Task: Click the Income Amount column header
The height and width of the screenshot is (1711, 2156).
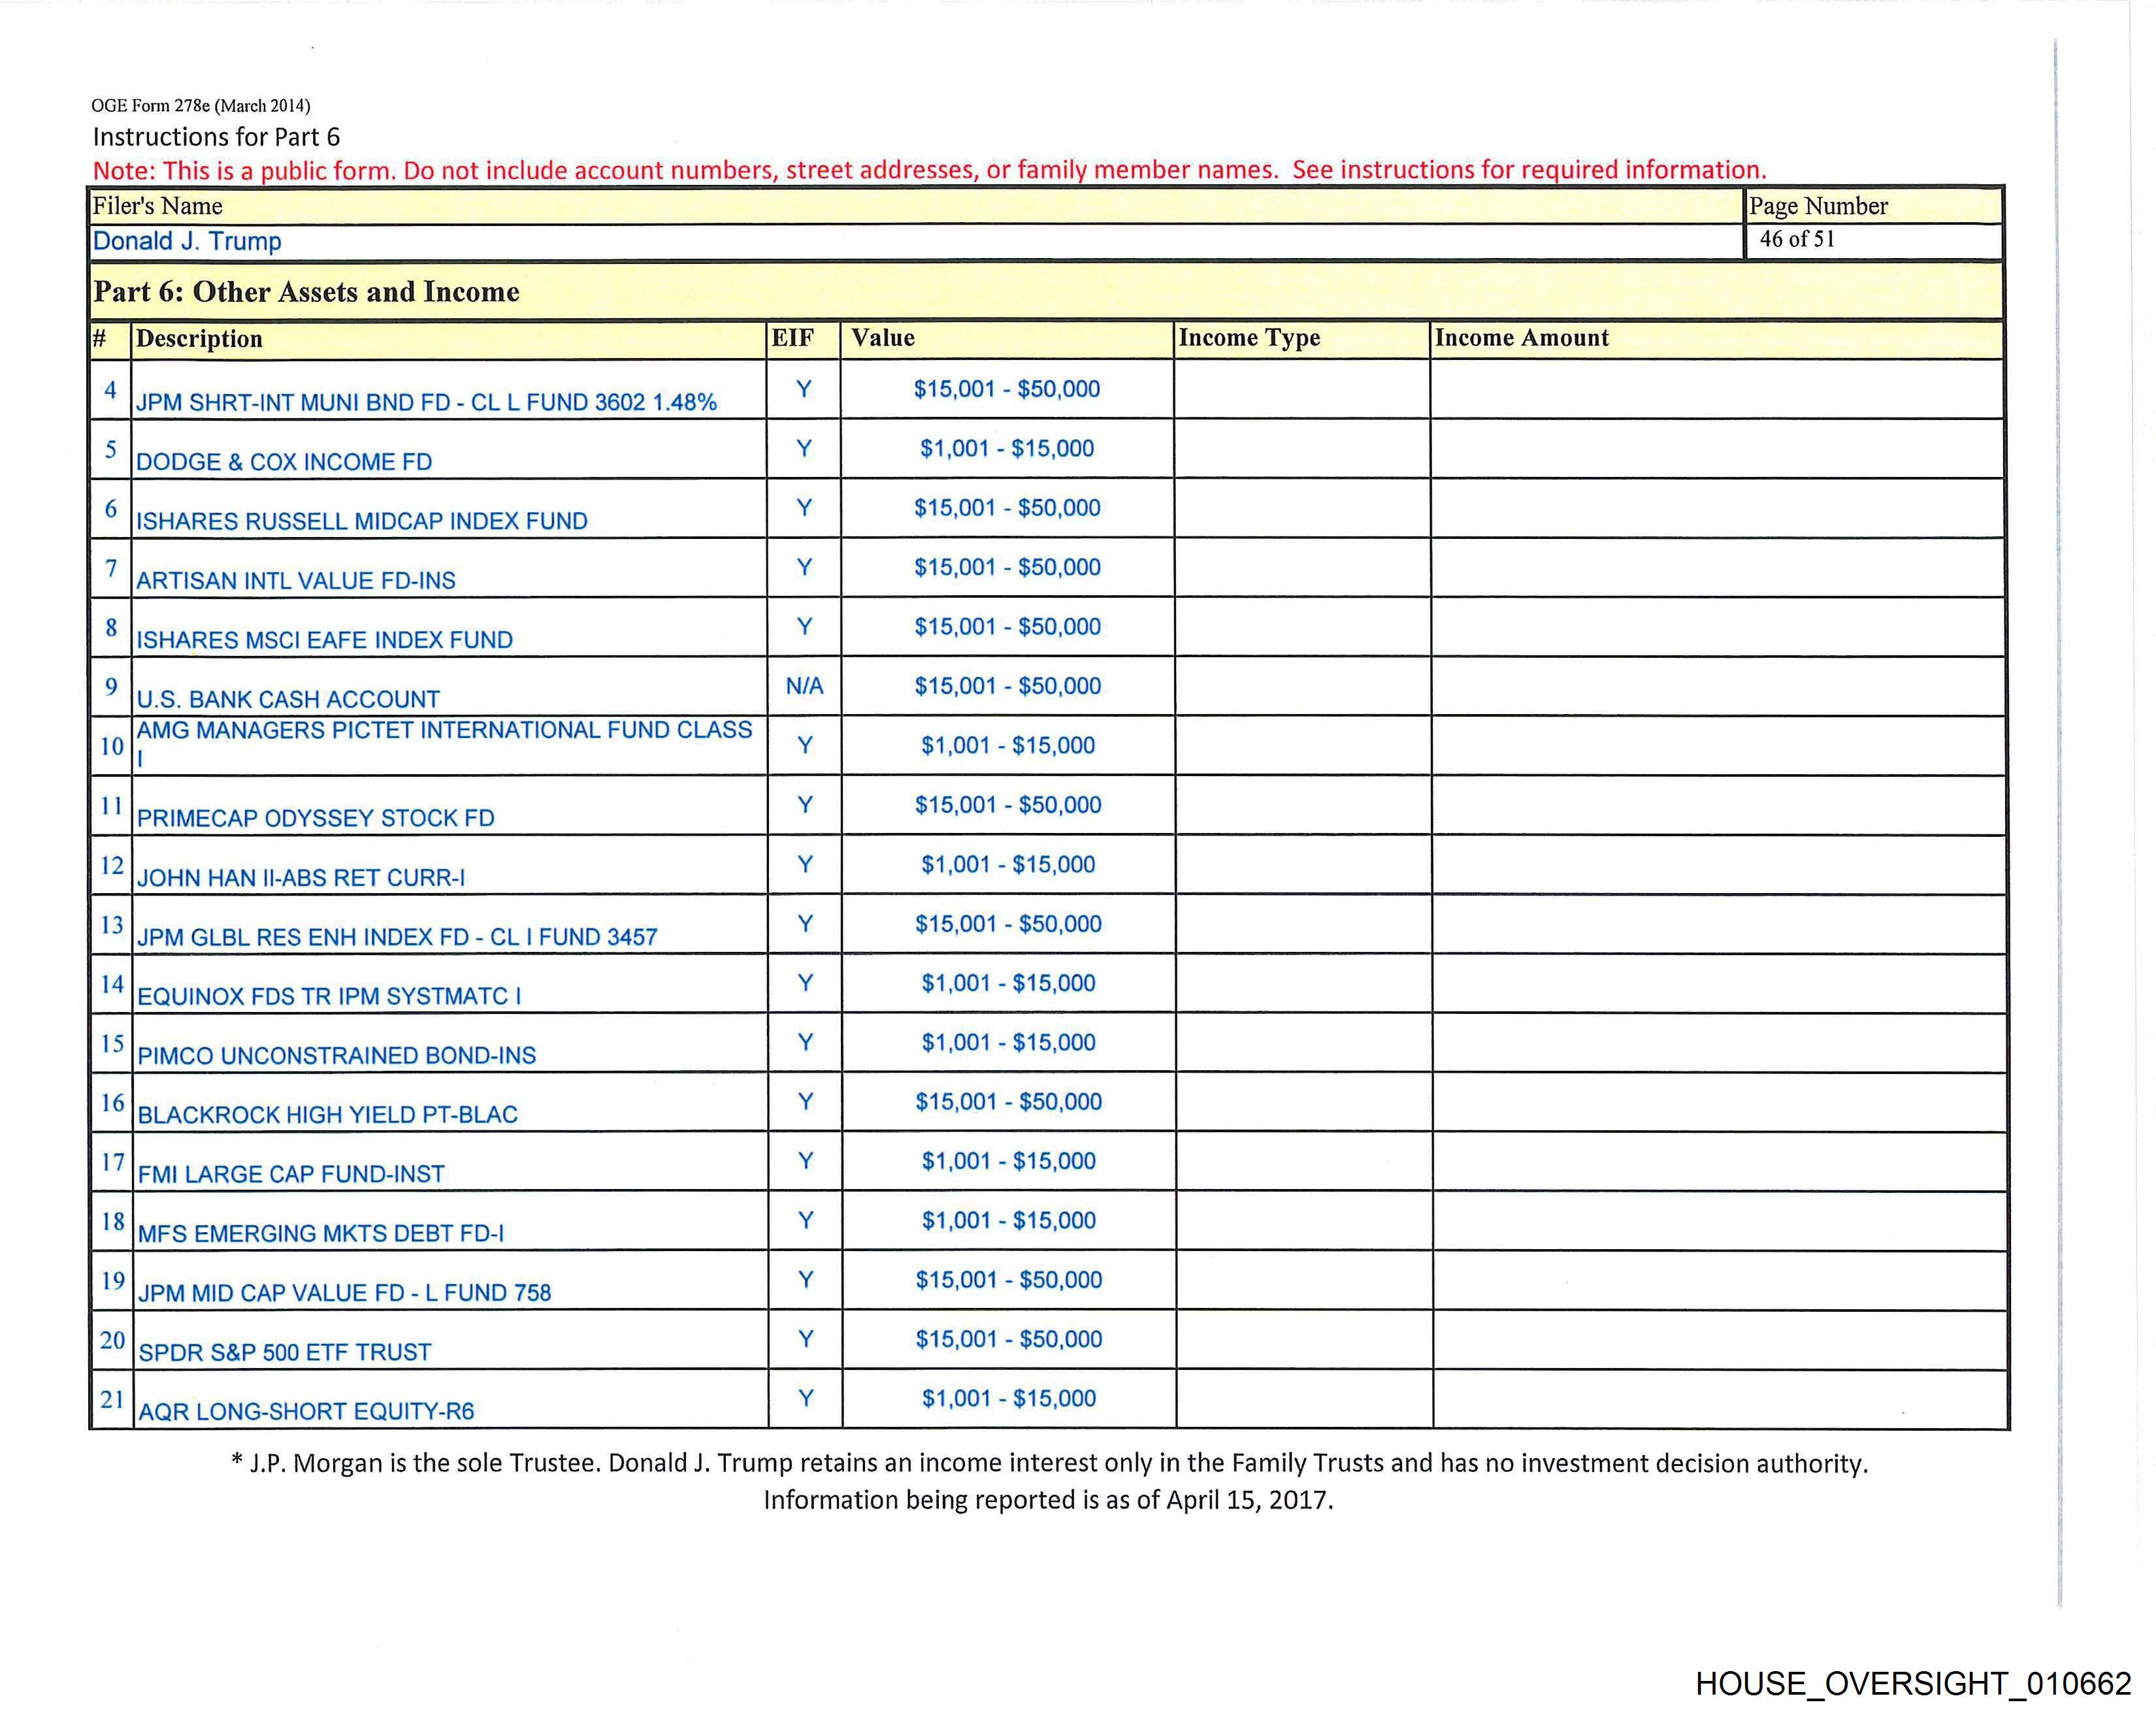Action: click(1521, 338)
